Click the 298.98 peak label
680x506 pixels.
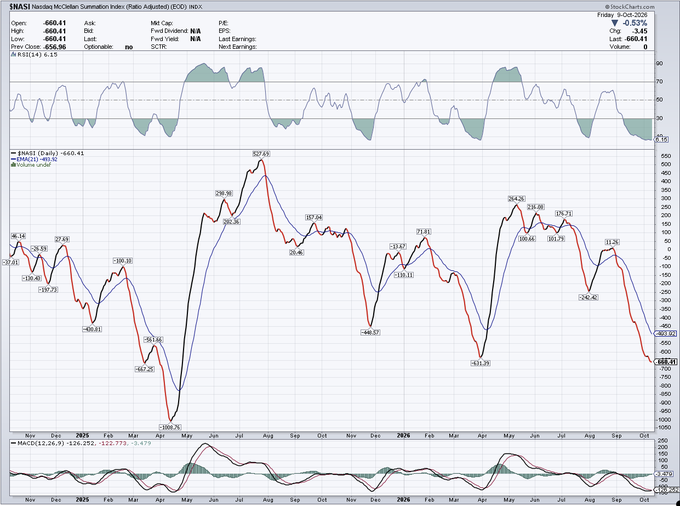[224, 193]
